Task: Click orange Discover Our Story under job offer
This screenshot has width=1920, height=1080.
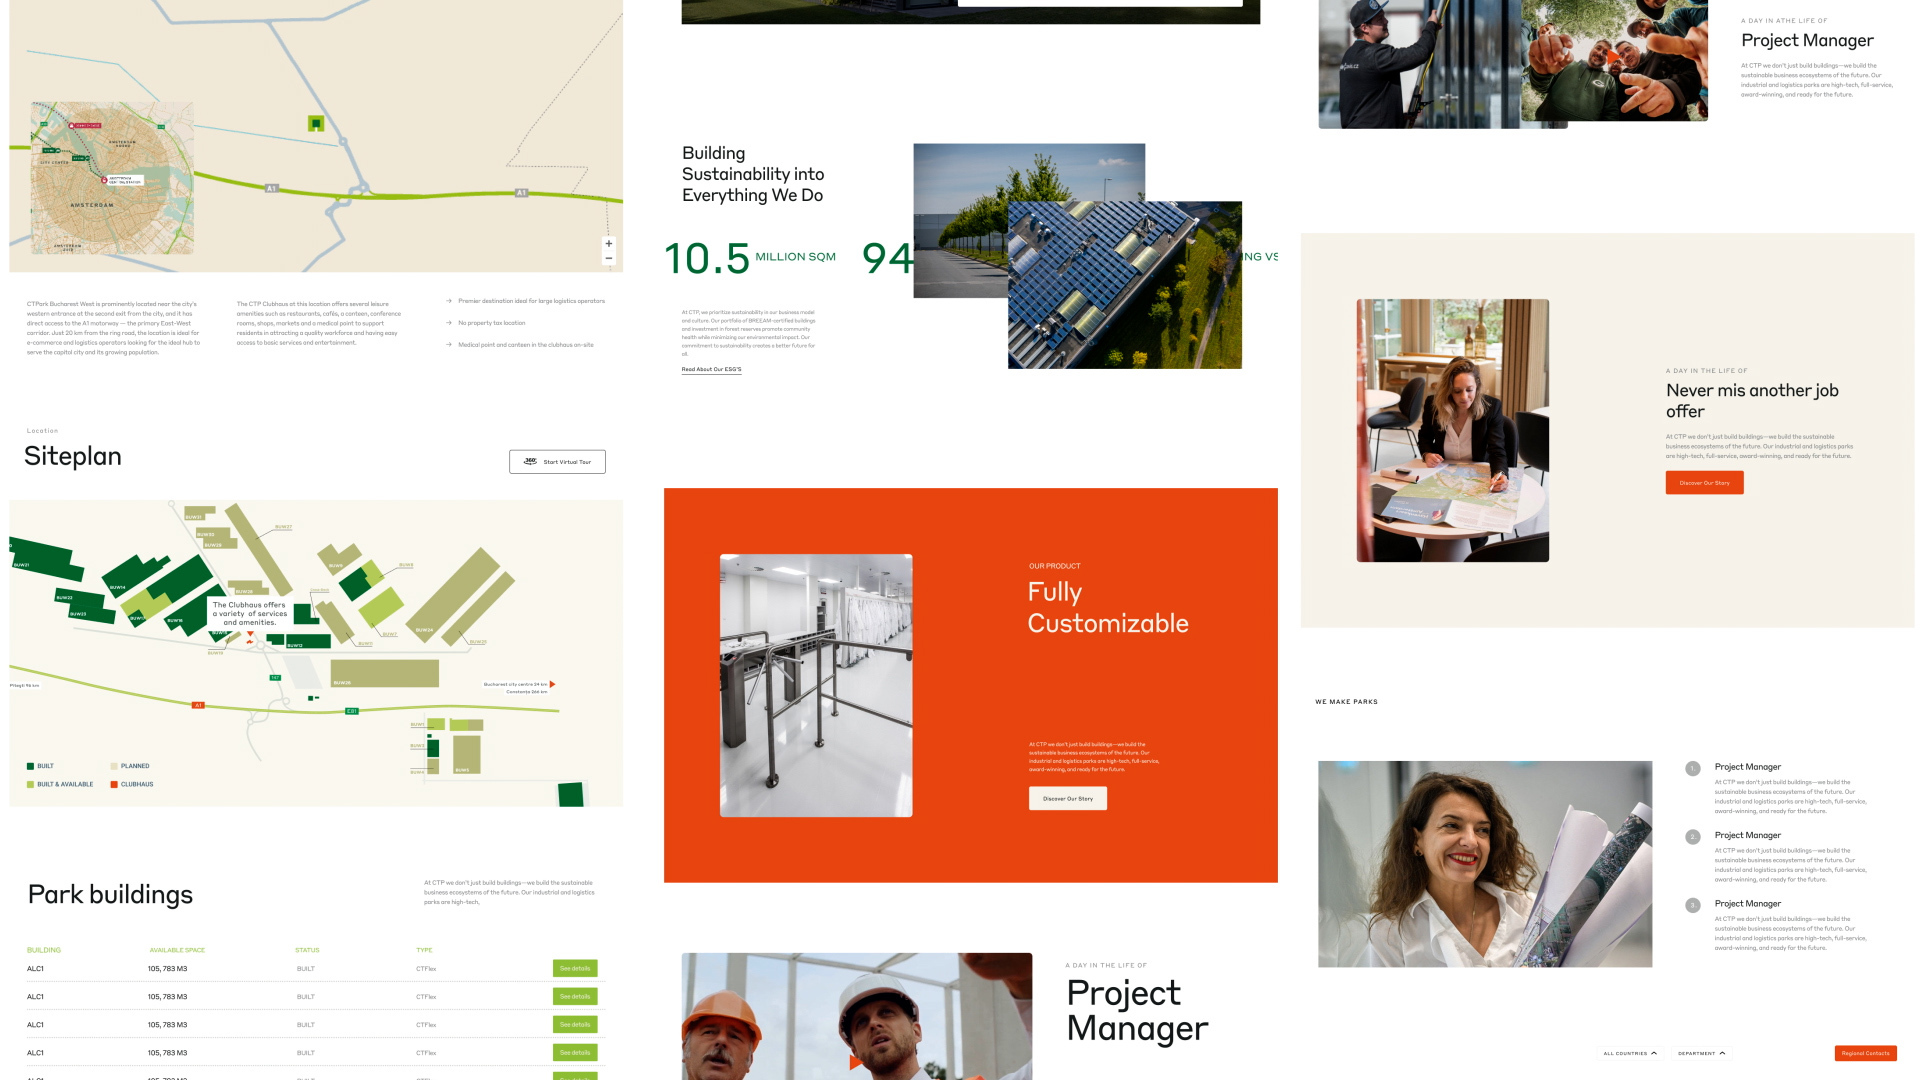Action: click(1704, 483)
